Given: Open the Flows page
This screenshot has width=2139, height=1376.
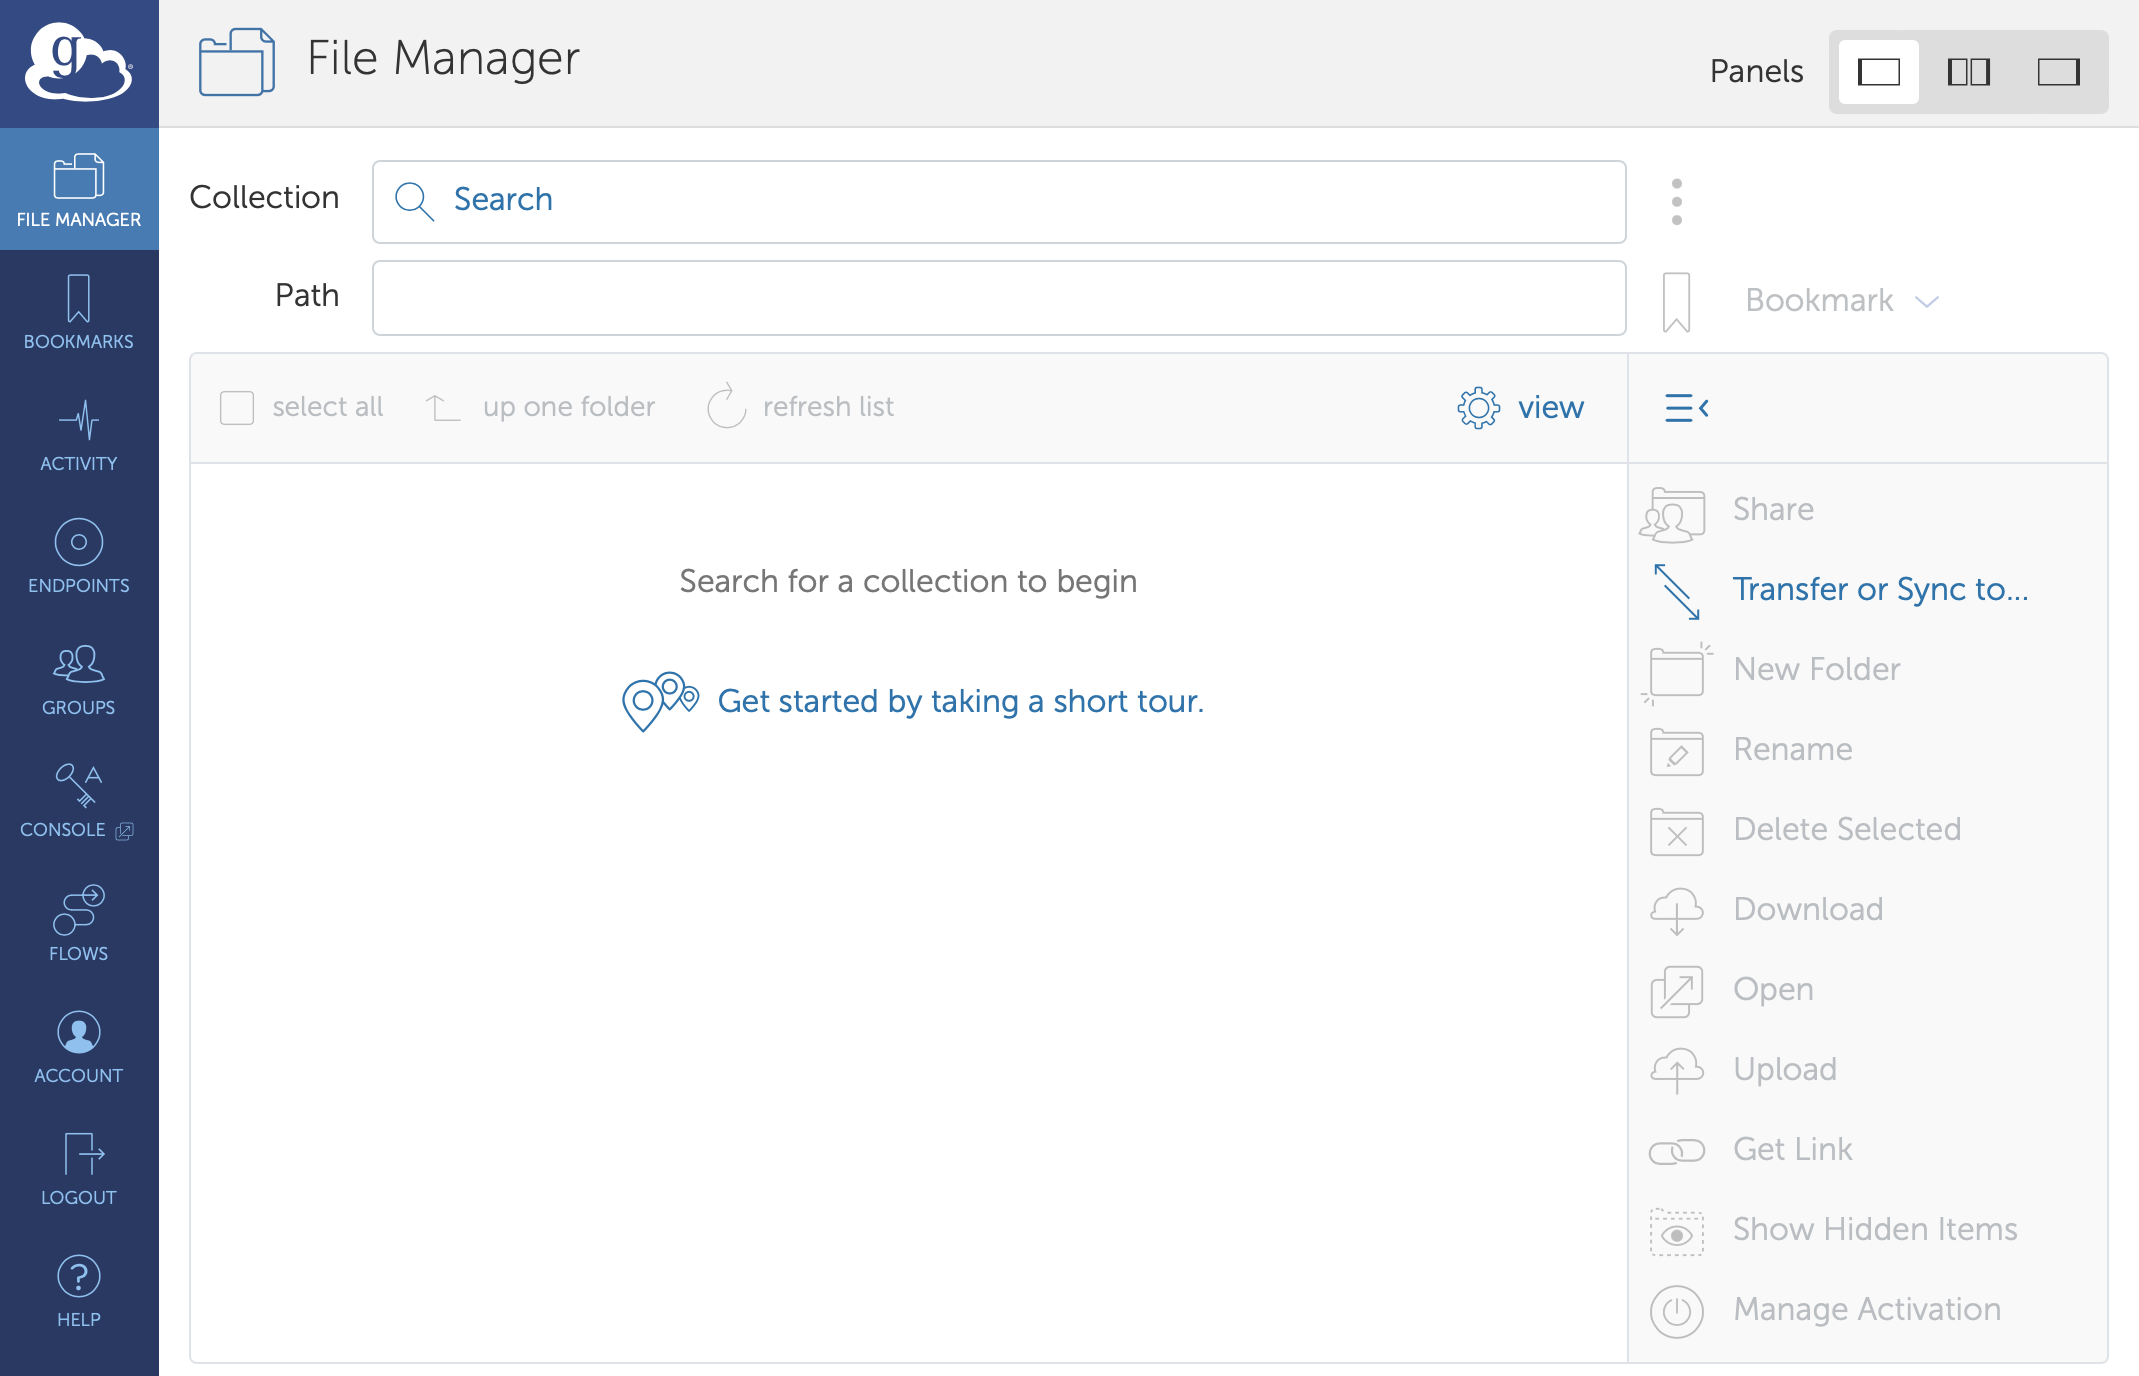Looking at the screenshot, I should pyautogui.click(x=79, y=924).
